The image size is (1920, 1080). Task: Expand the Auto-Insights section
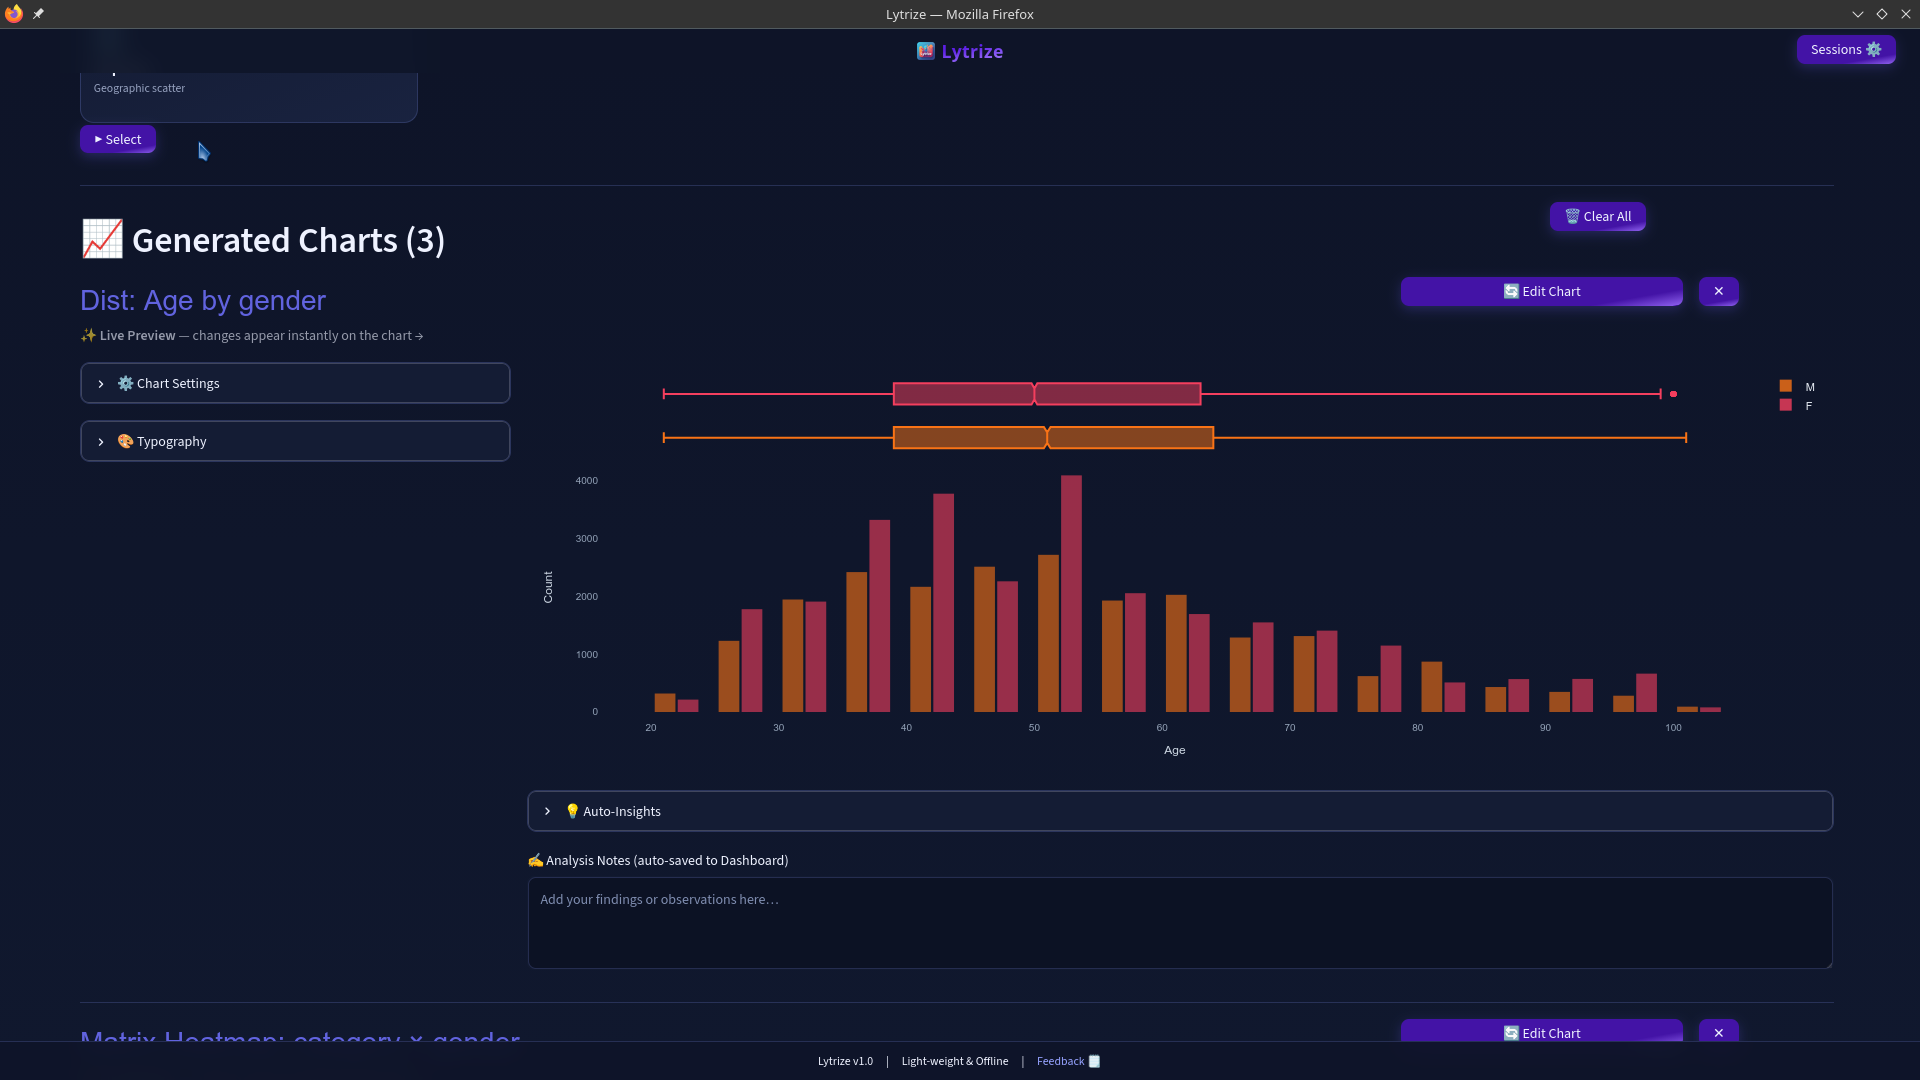[1180, 812]
